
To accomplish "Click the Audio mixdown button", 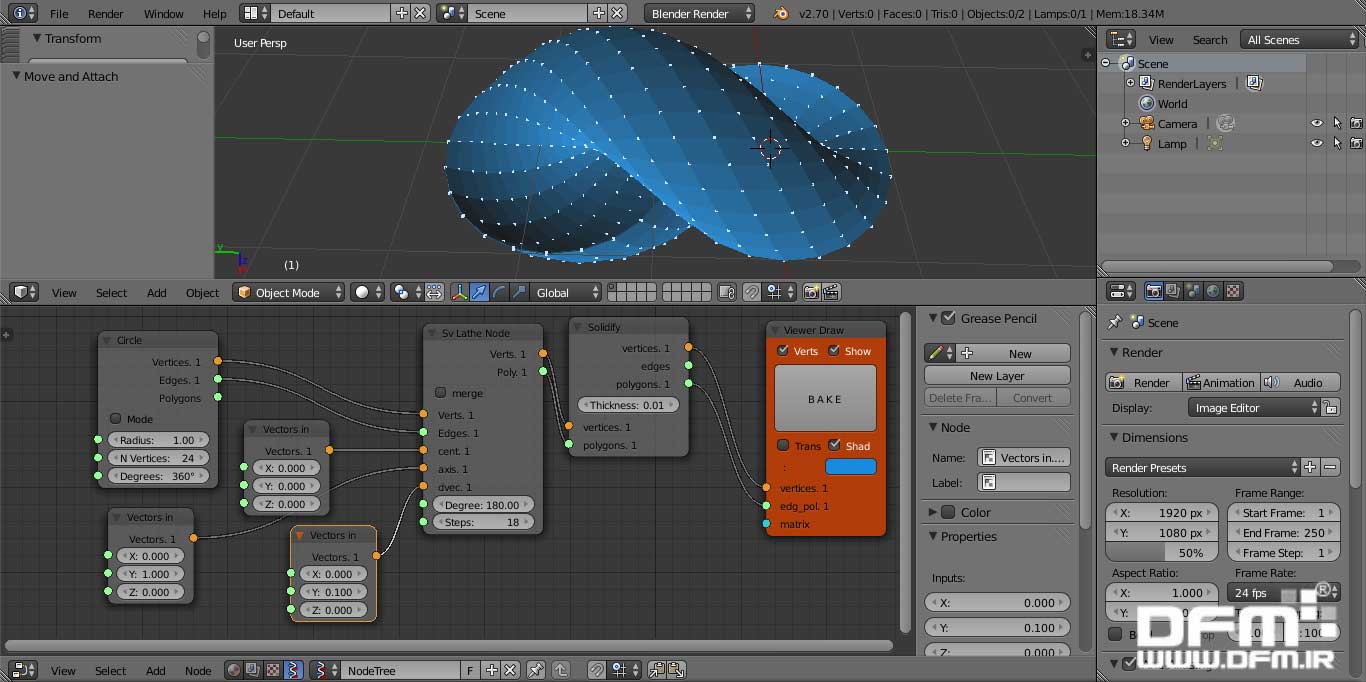I will coord(1299,382).
